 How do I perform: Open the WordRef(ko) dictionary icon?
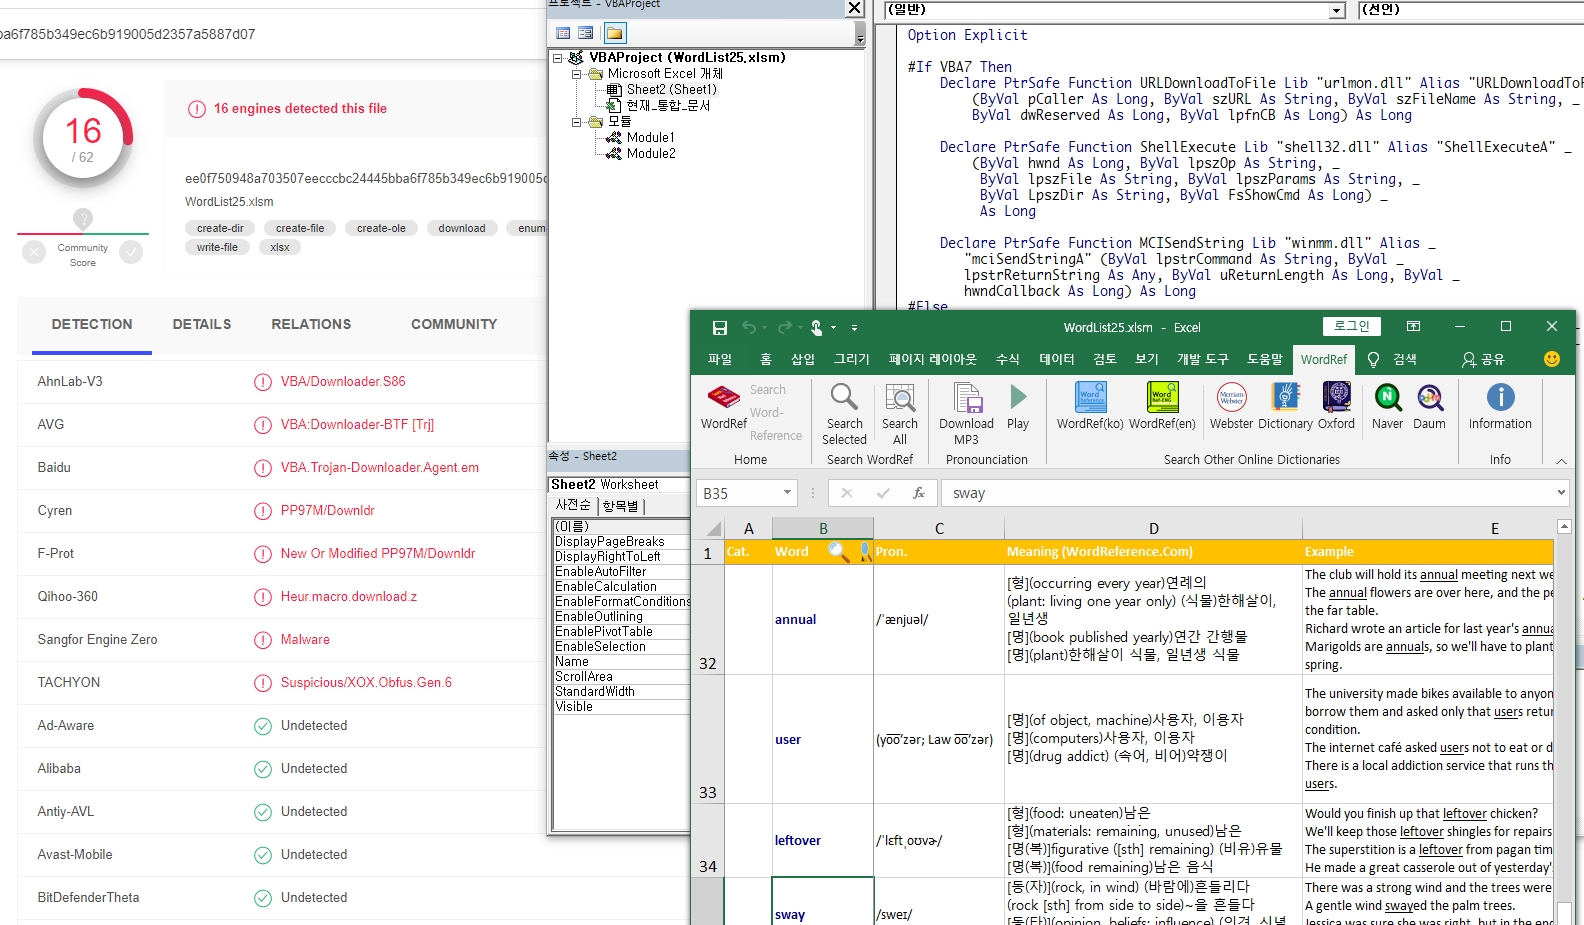(x=1090, y=407)
